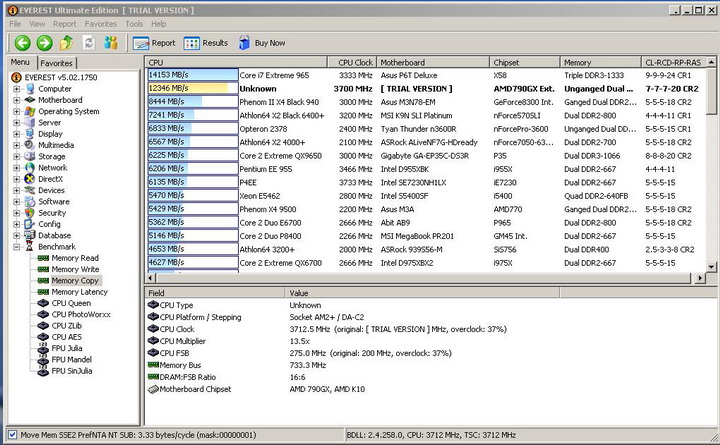Toggle the status bar Move Mem checkbox

[12, 434]
